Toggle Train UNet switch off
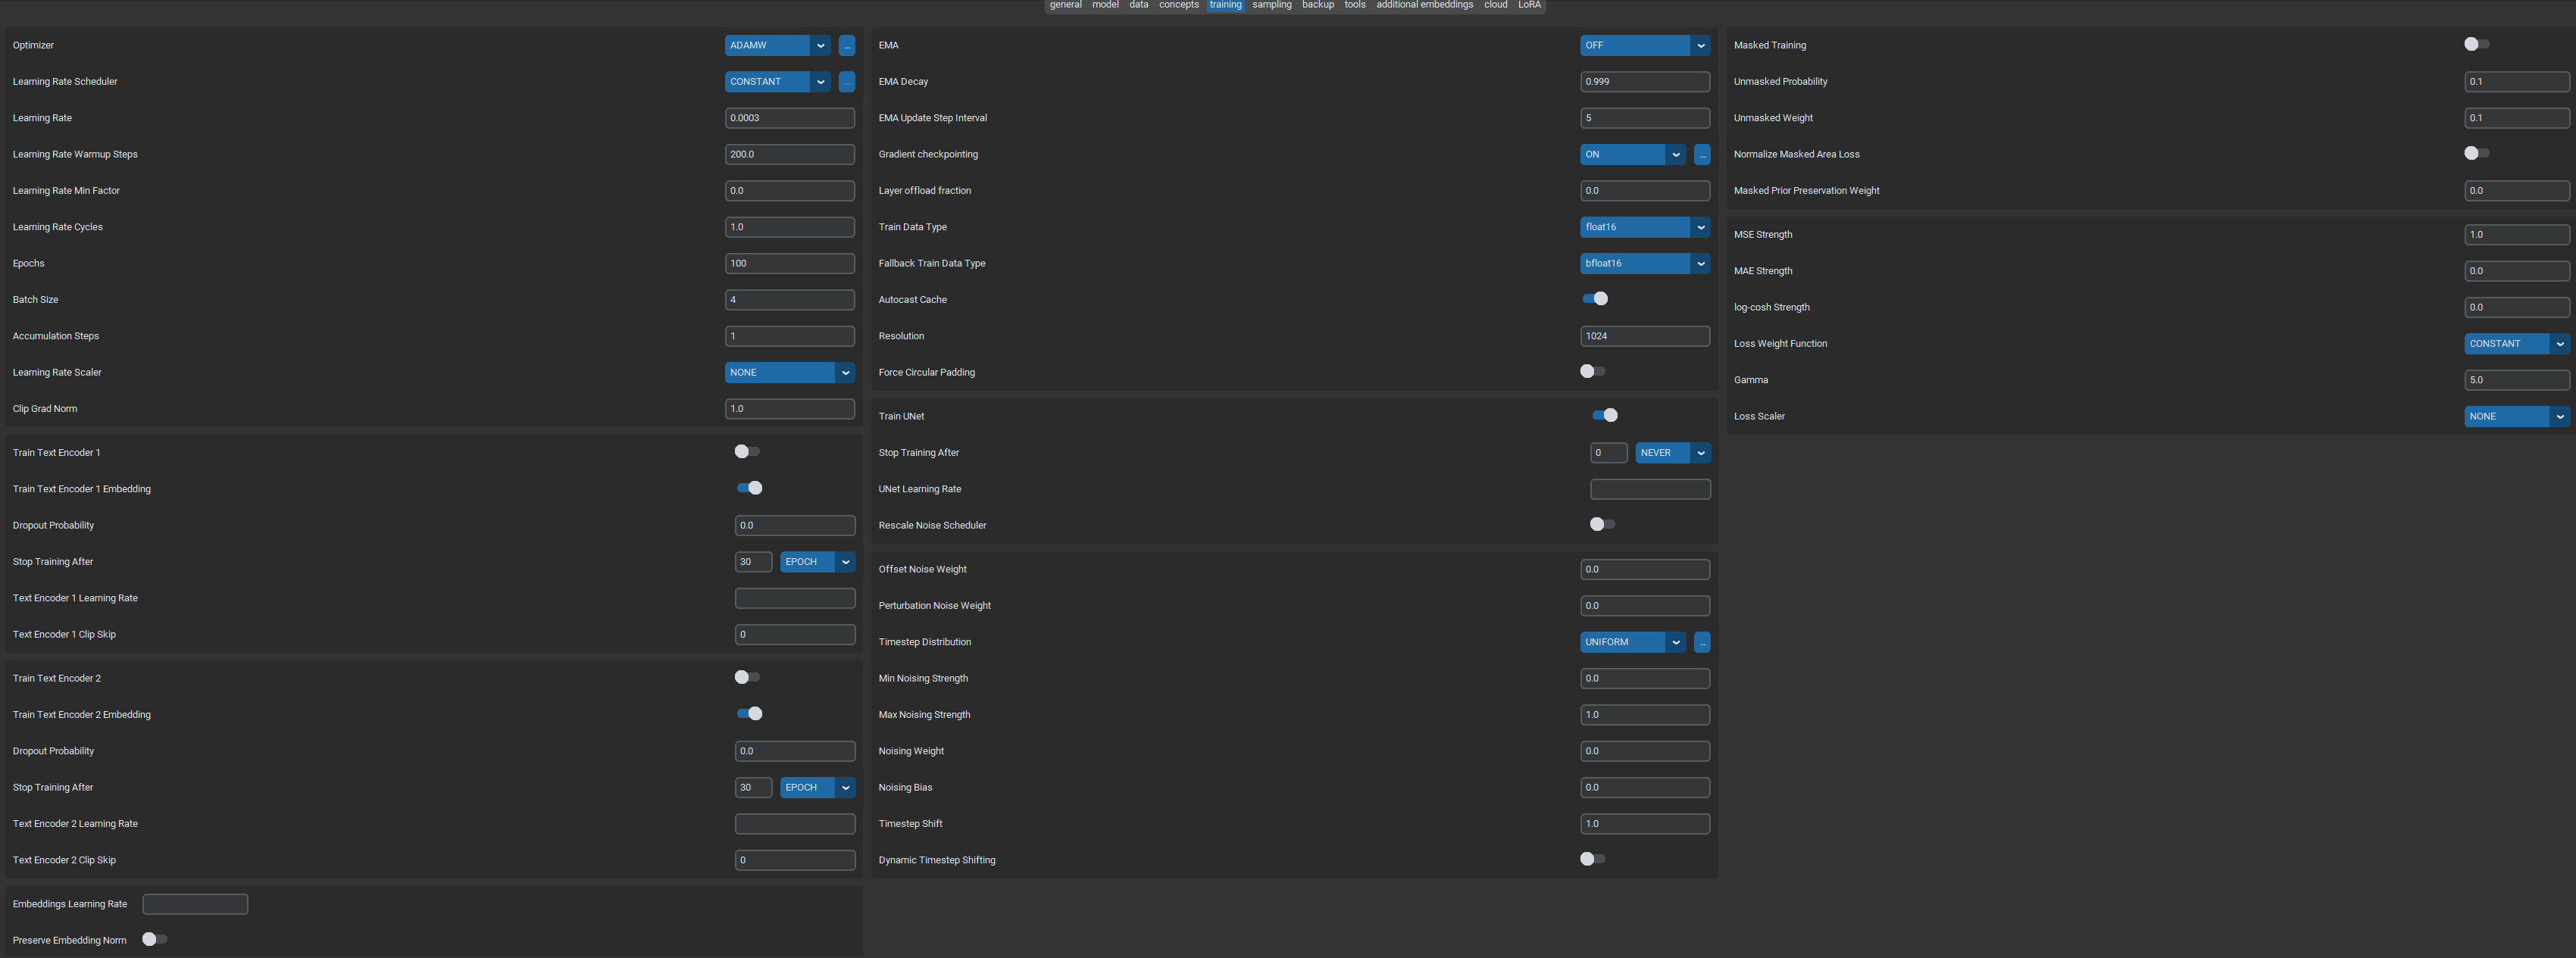Image resolution: width=2576 pixels, height=958 pixels. pyautogui.click(x=1605, y=416)
